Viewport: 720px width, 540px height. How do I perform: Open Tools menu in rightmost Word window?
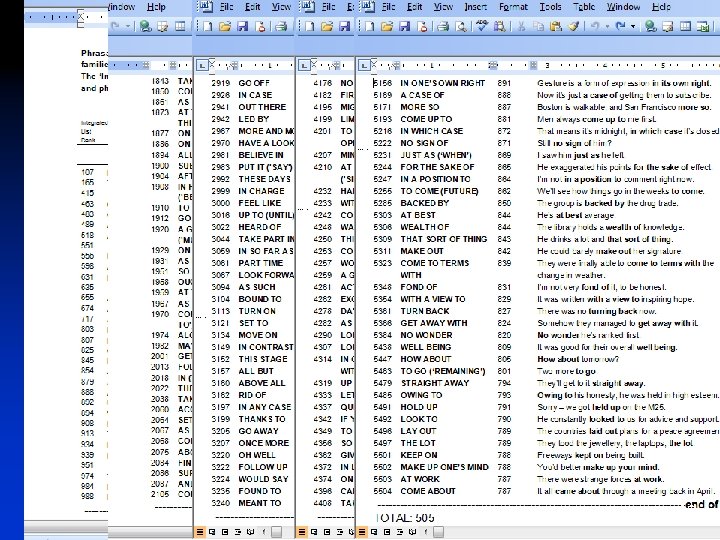coord(550,7)
